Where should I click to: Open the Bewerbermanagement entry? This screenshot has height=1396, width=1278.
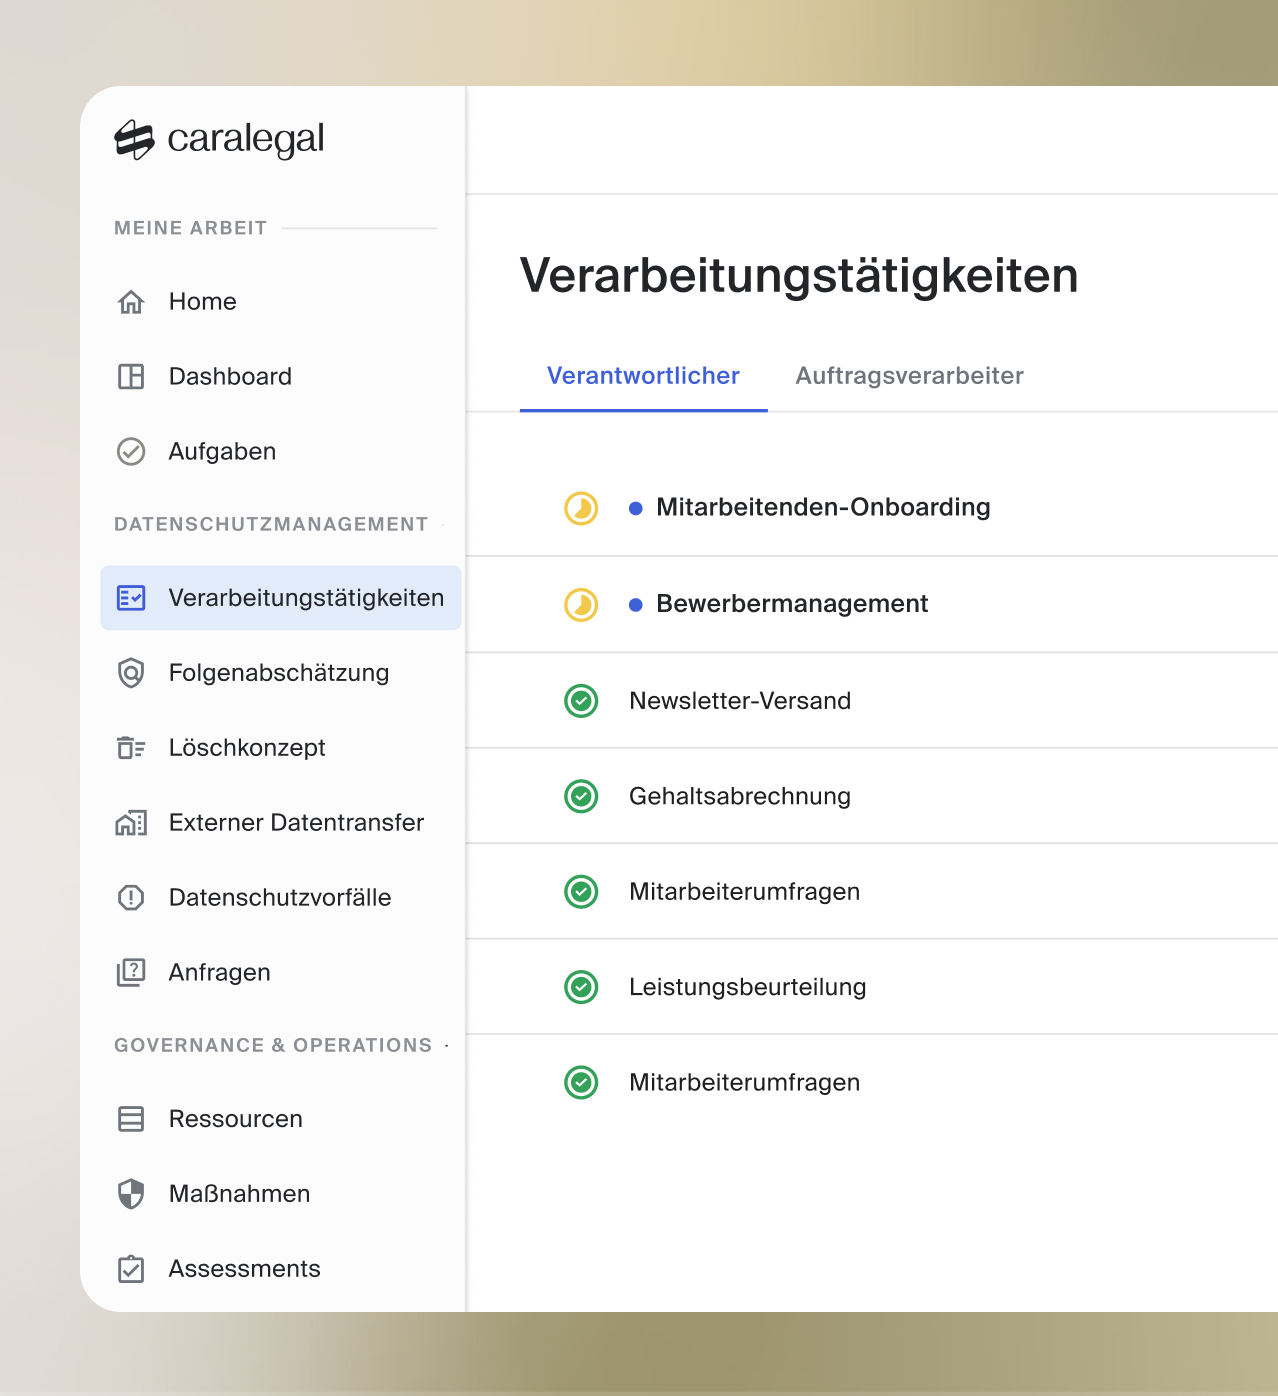(x=872, y=604)
